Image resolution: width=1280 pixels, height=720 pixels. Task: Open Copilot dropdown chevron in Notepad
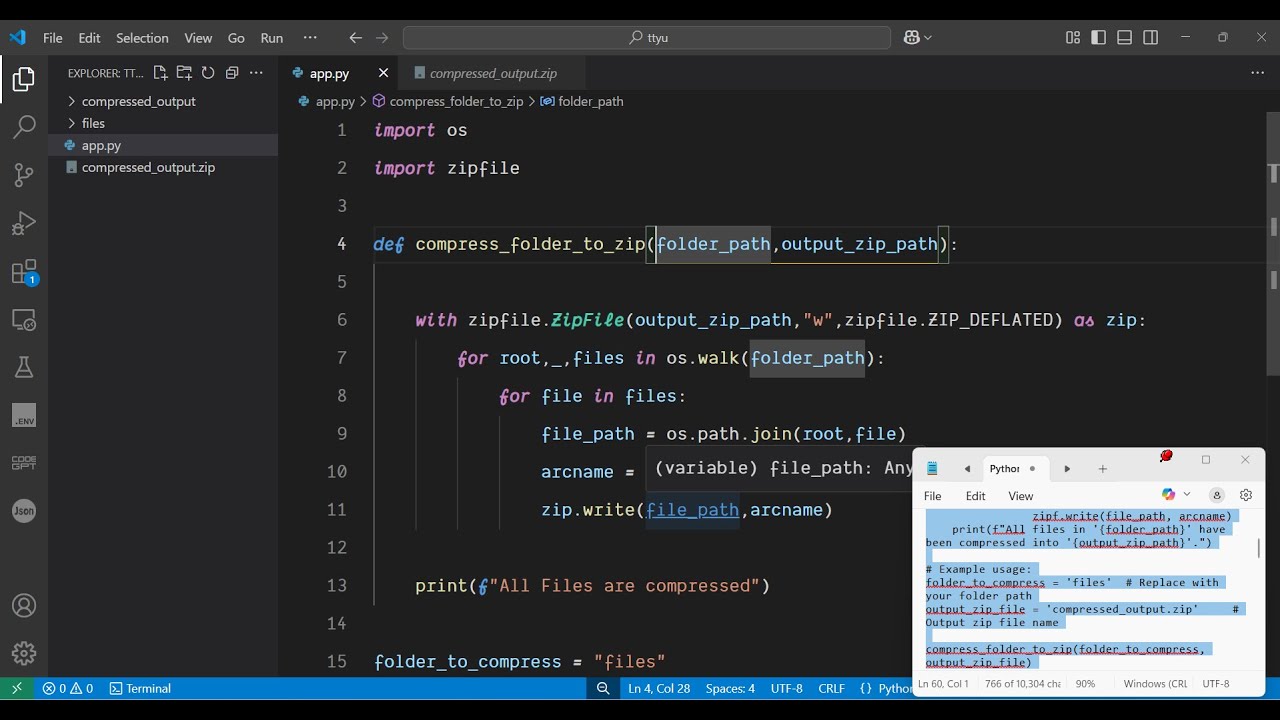[x=1187, y=495]
